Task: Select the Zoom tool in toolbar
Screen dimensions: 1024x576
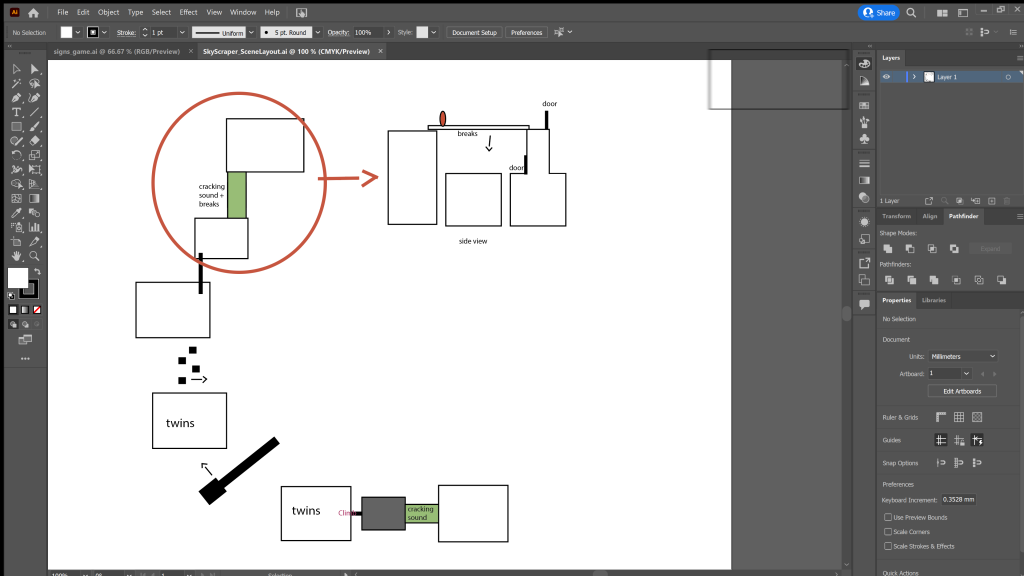Action: 35,256
